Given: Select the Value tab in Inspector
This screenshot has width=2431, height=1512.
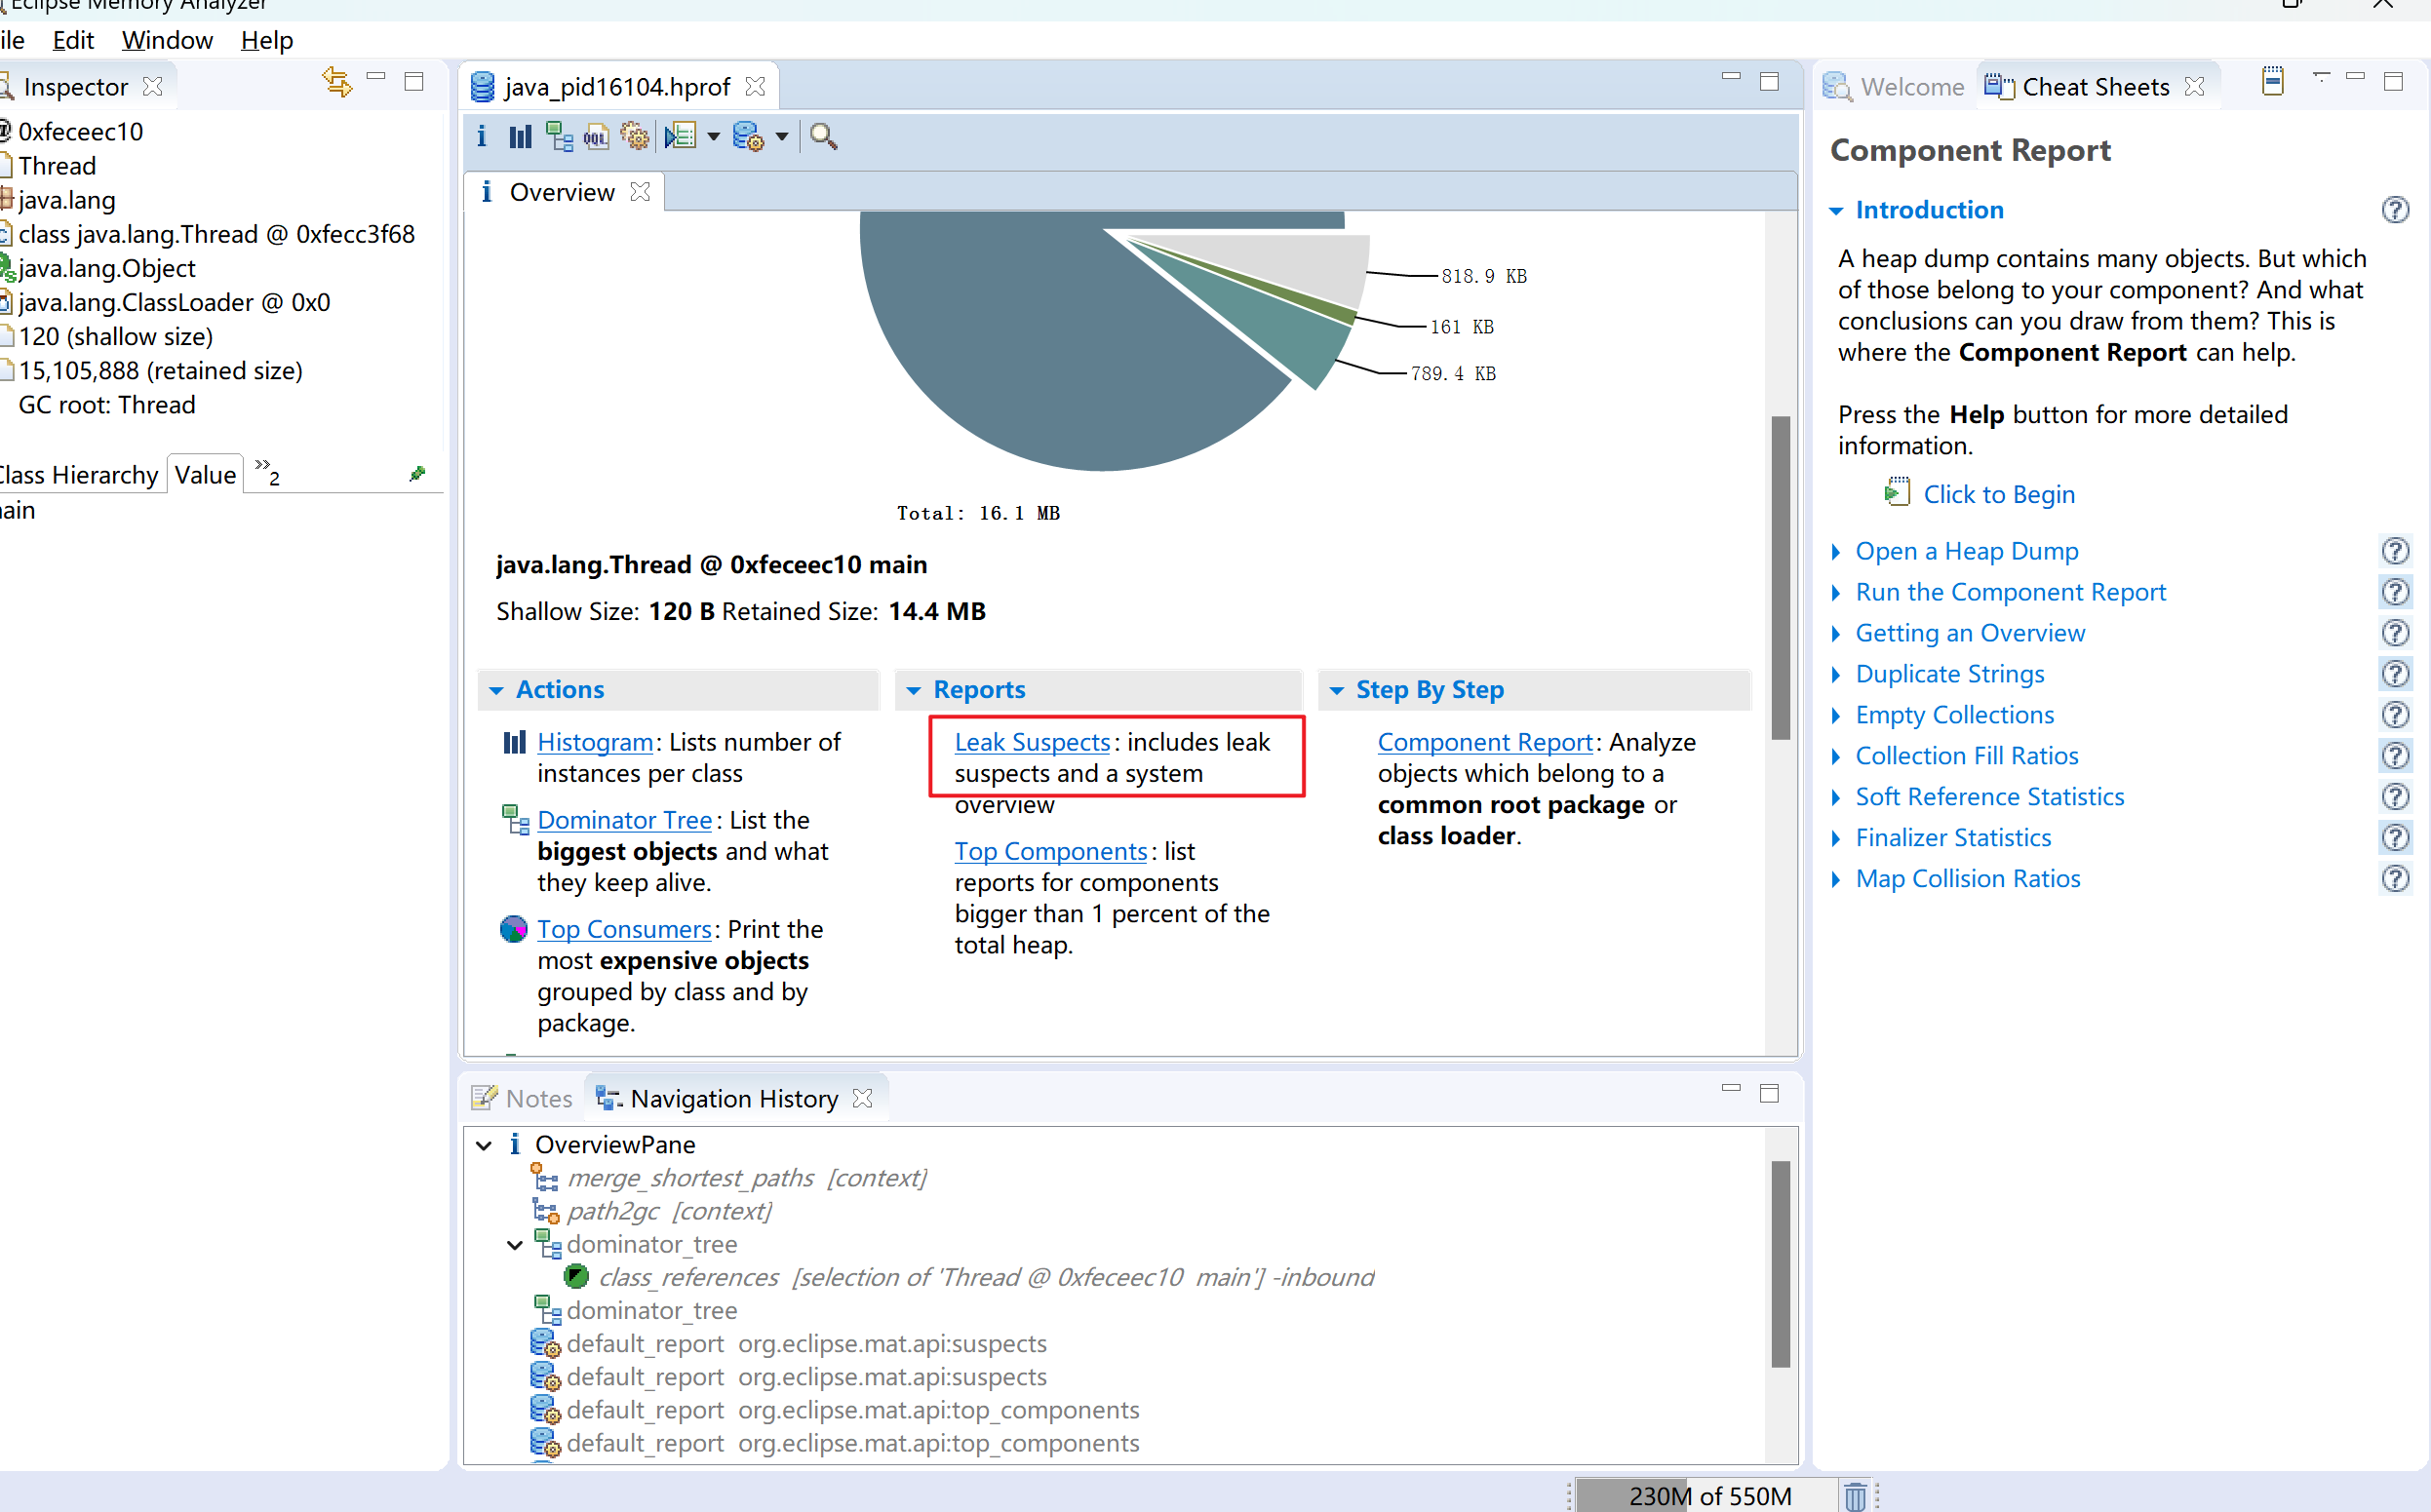Looking at the screenshot, I should 205,475.
